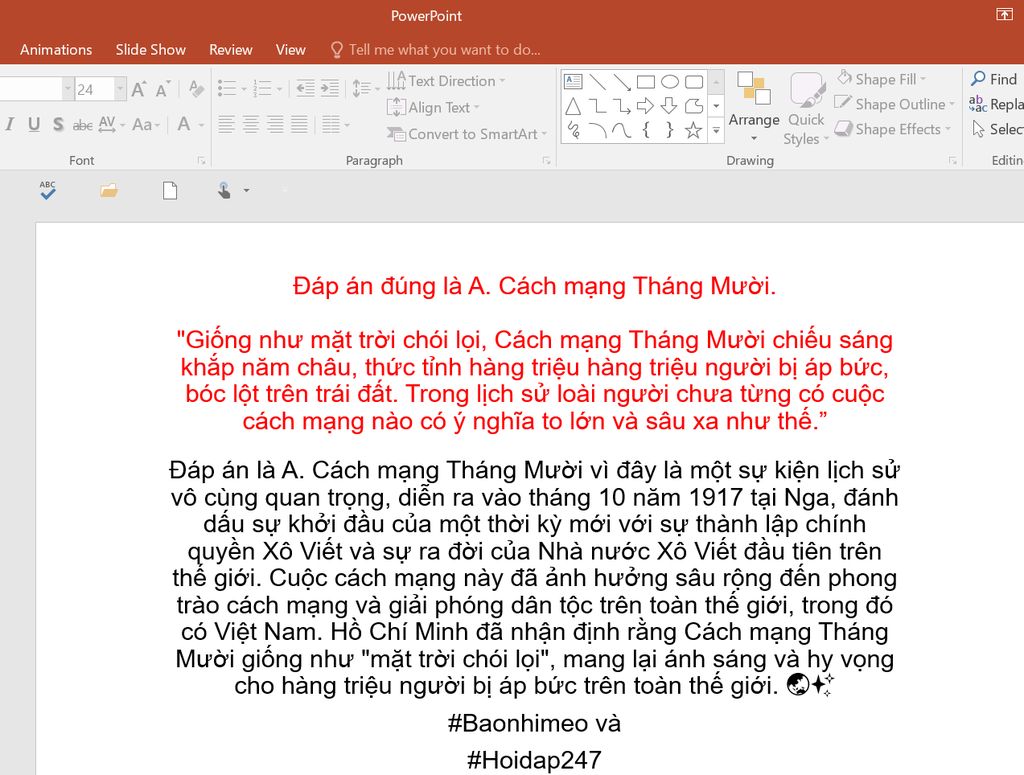
Task: Open Change Case Aa dropdown
Action: coord(146,124)
